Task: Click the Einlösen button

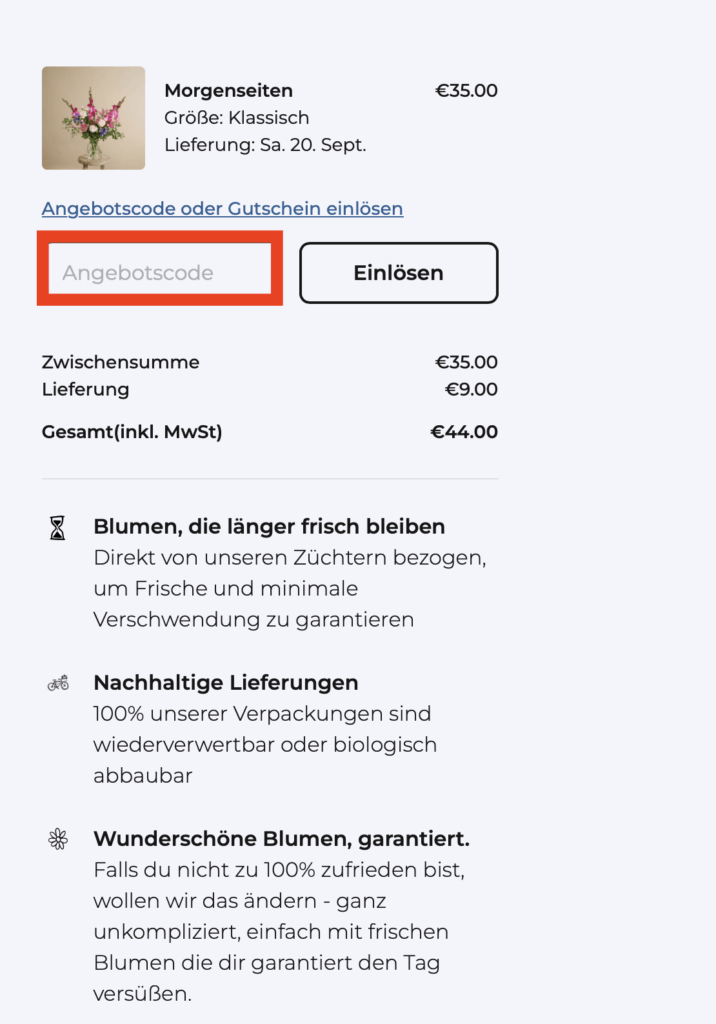Action: coord(399,273)
